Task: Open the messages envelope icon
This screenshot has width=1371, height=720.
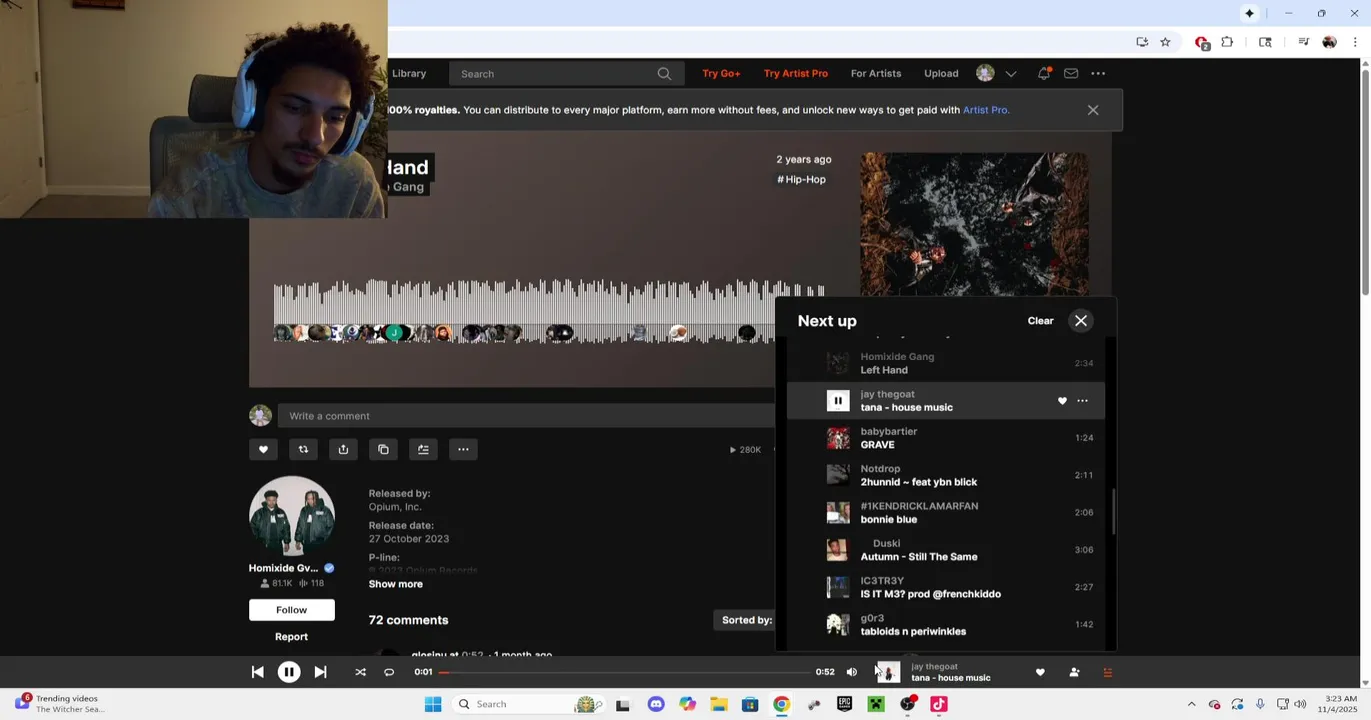Action: (1071, 73)
